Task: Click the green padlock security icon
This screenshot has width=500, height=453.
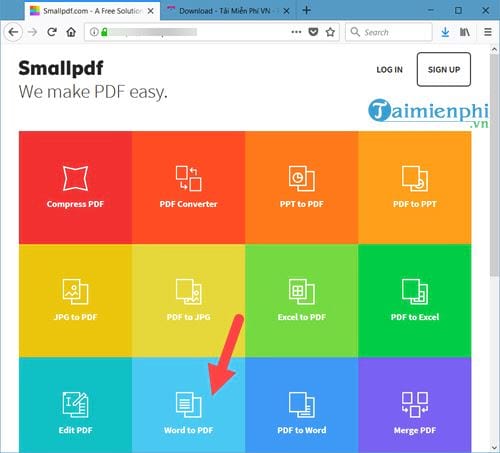Action: coord(104,32)
